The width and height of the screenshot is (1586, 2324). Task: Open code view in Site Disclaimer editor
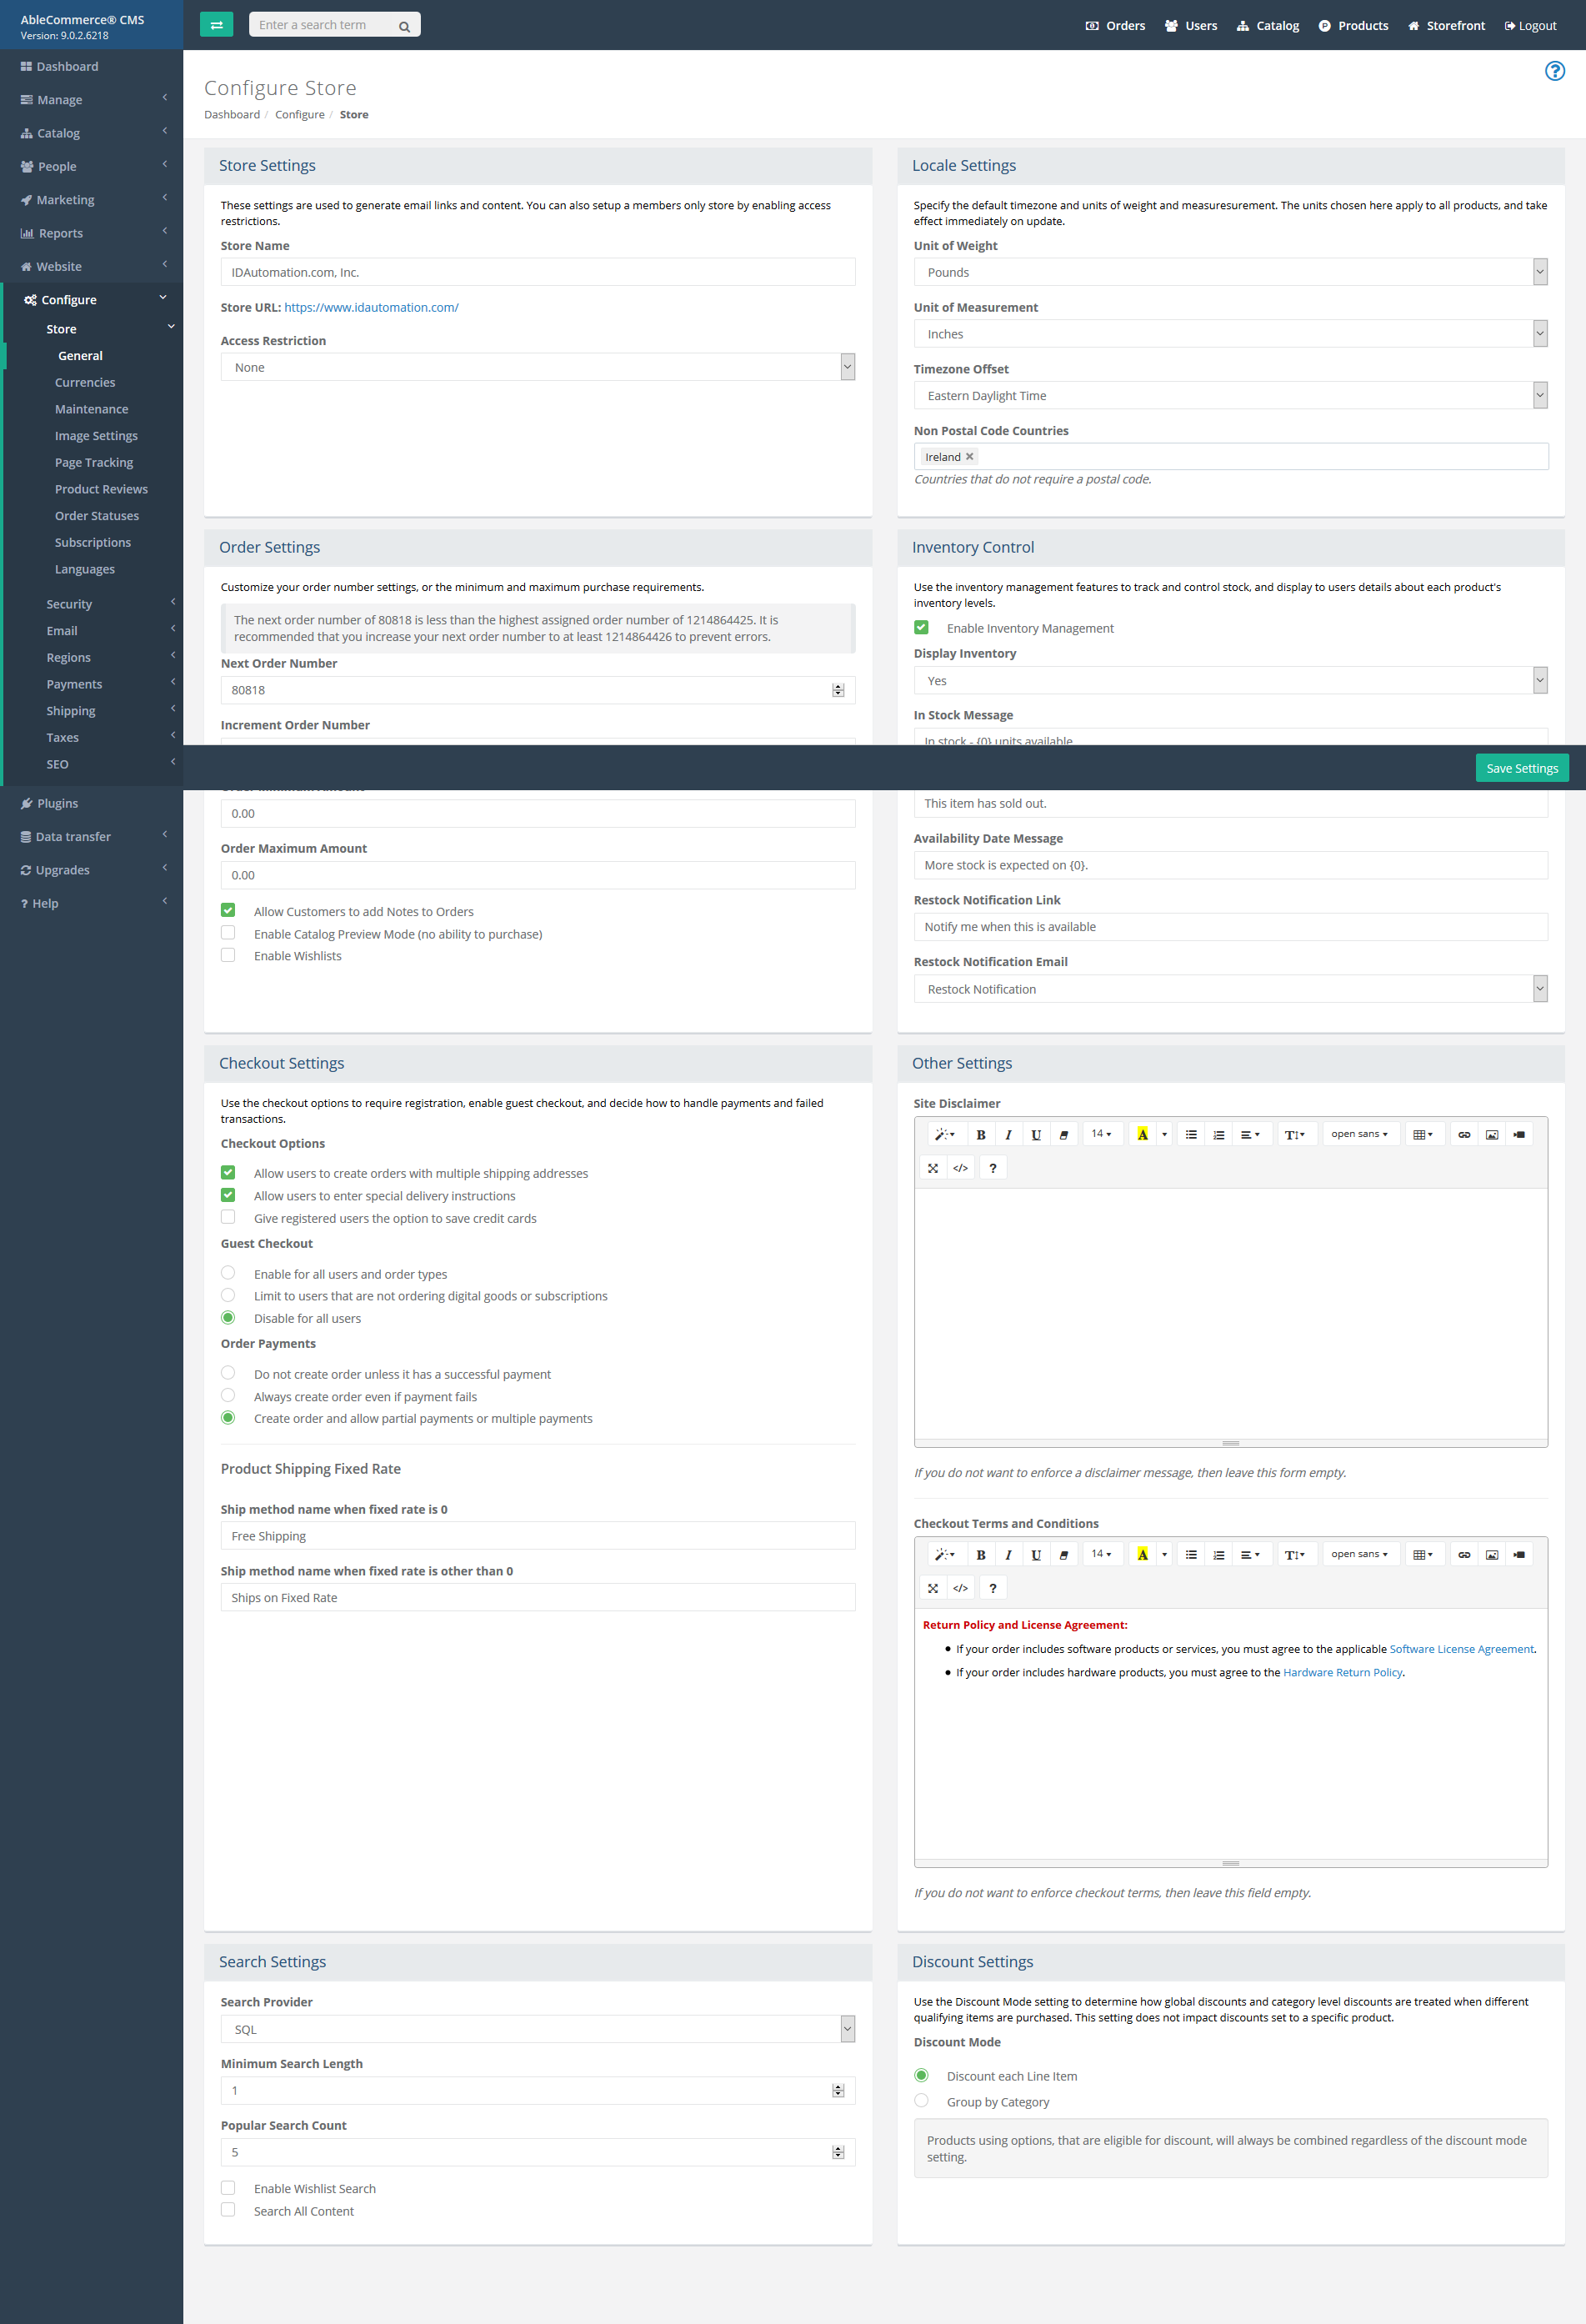pos(961,1167)
